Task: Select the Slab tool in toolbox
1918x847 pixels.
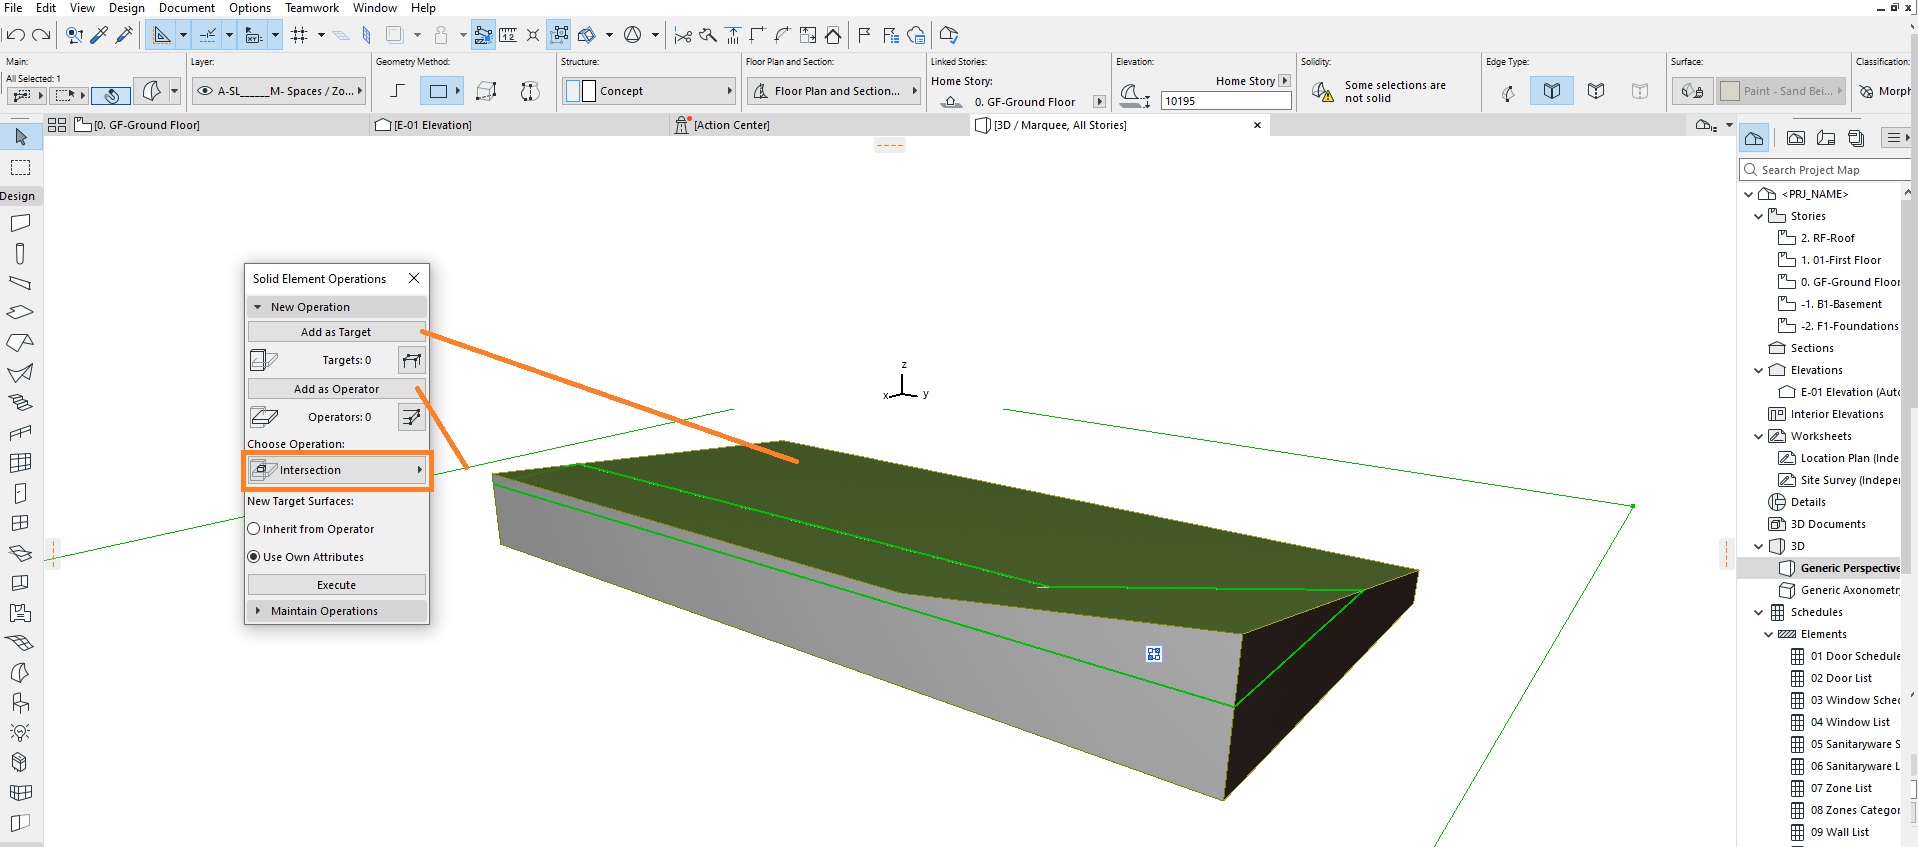Action: point(20,313)
